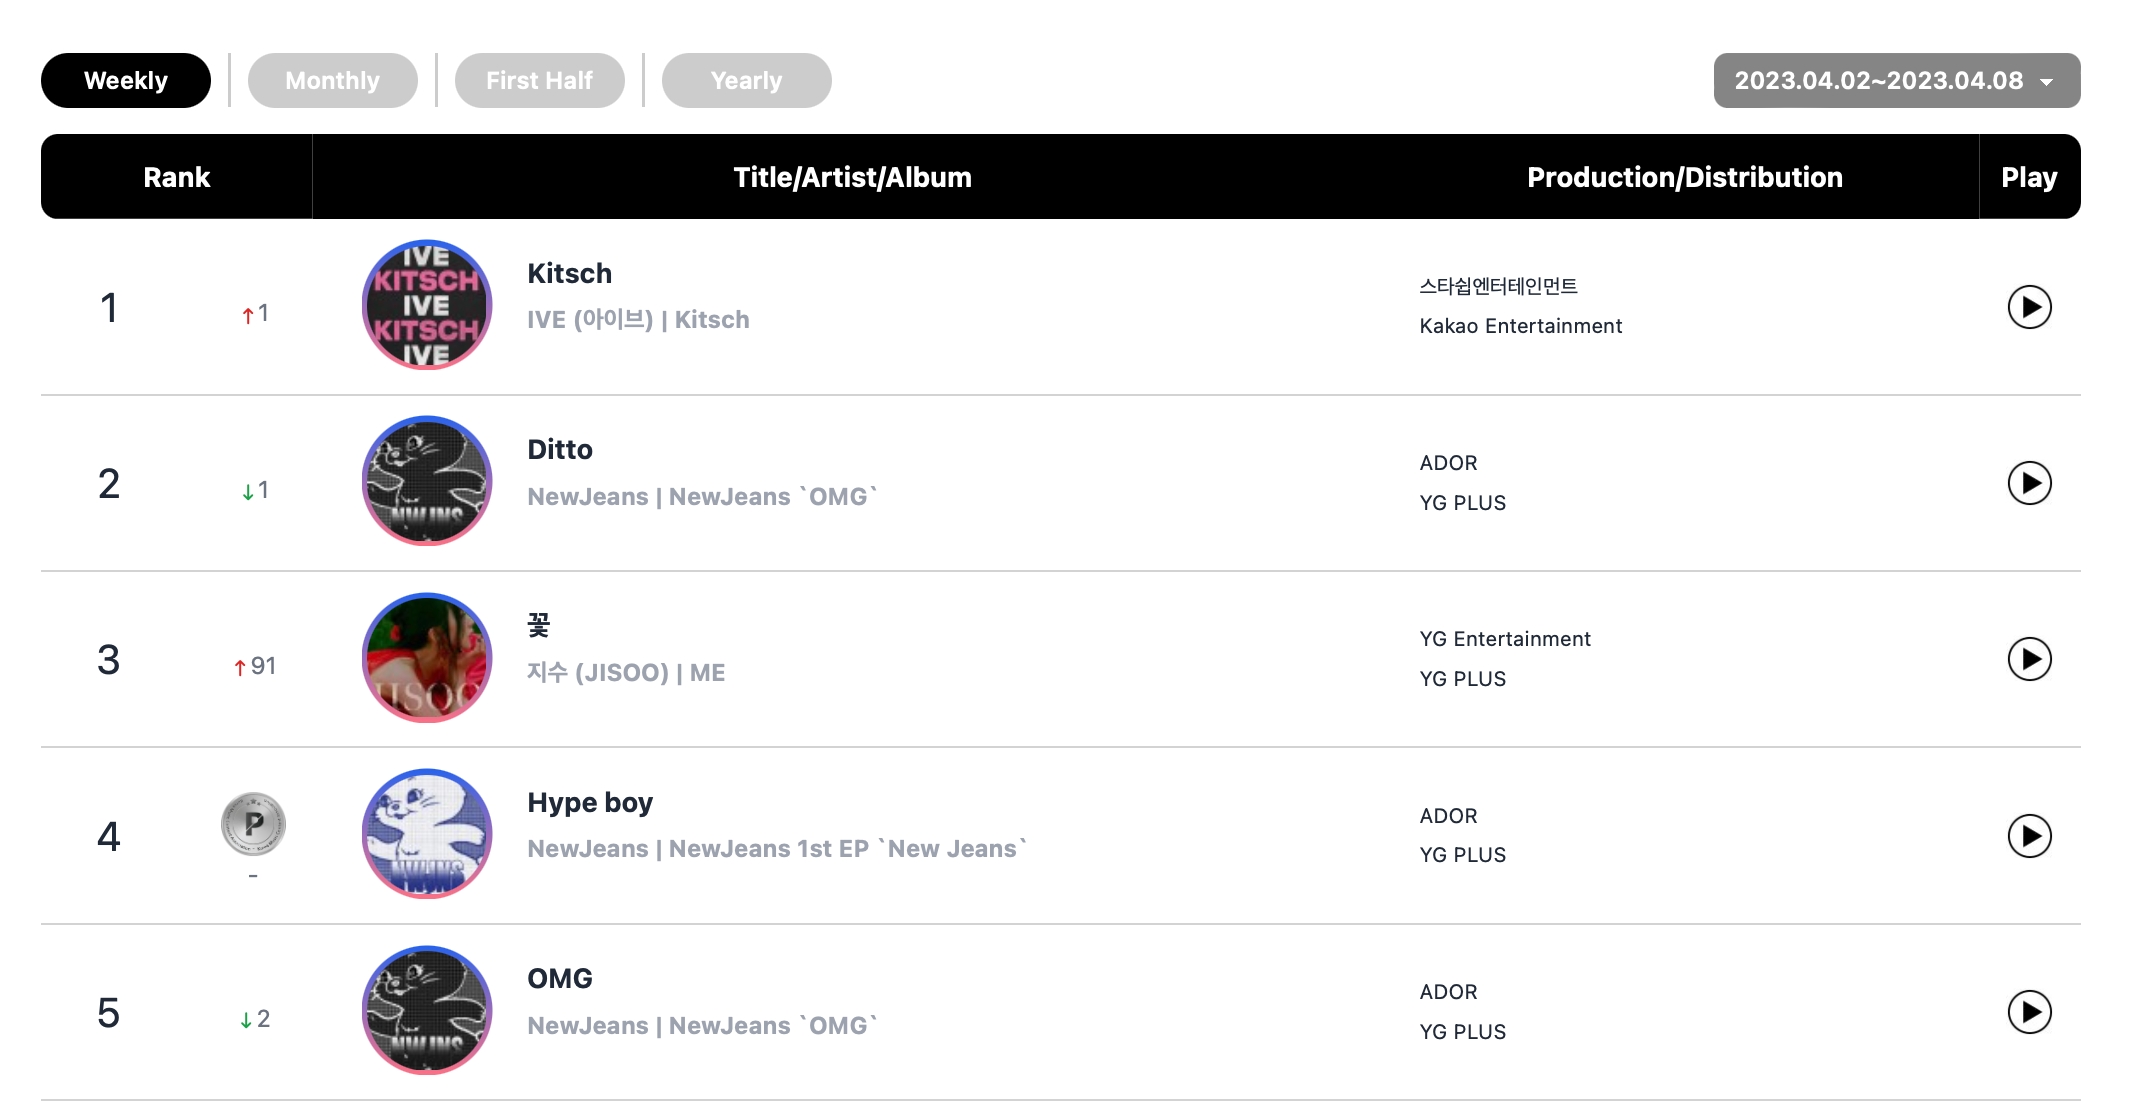Play OMG by NewJeans

pos(2029,1012)
